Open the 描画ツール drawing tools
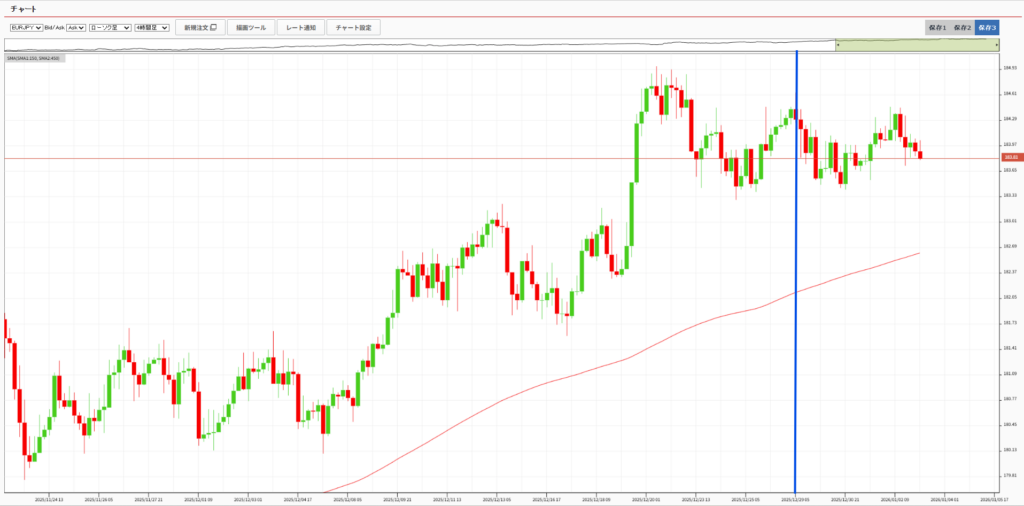Image resolution: width=1024 pixels, height=506 pixels. tap(250, 28)
